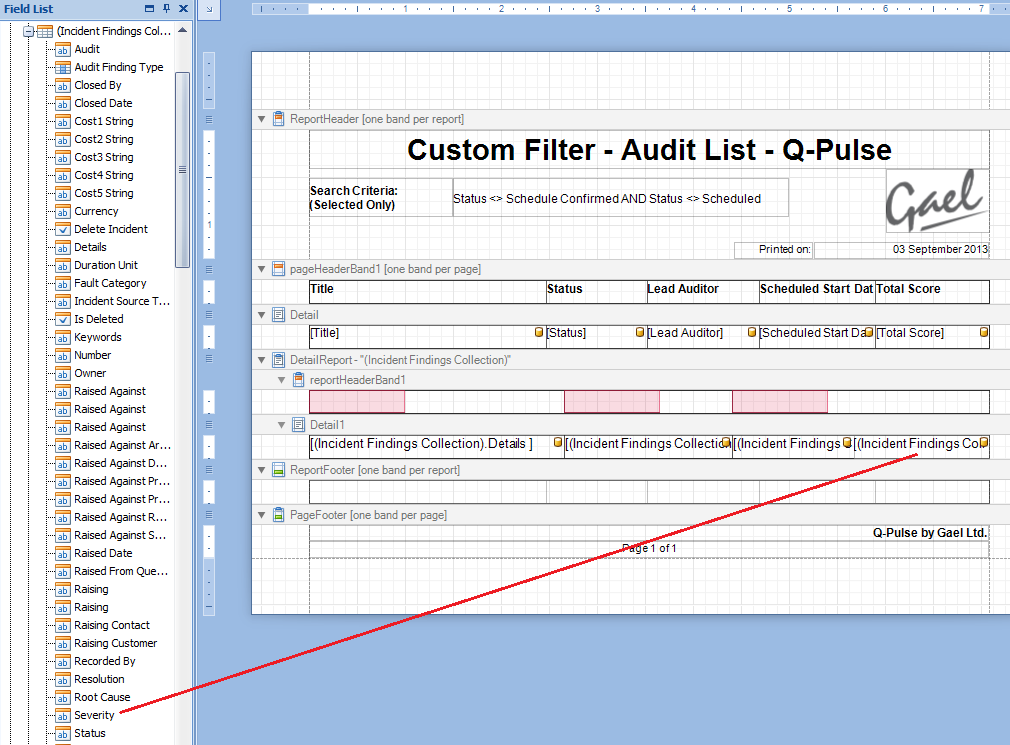Select the pageHeaderBand1 band icon
1010x745 pixels.
click(278, 269)
